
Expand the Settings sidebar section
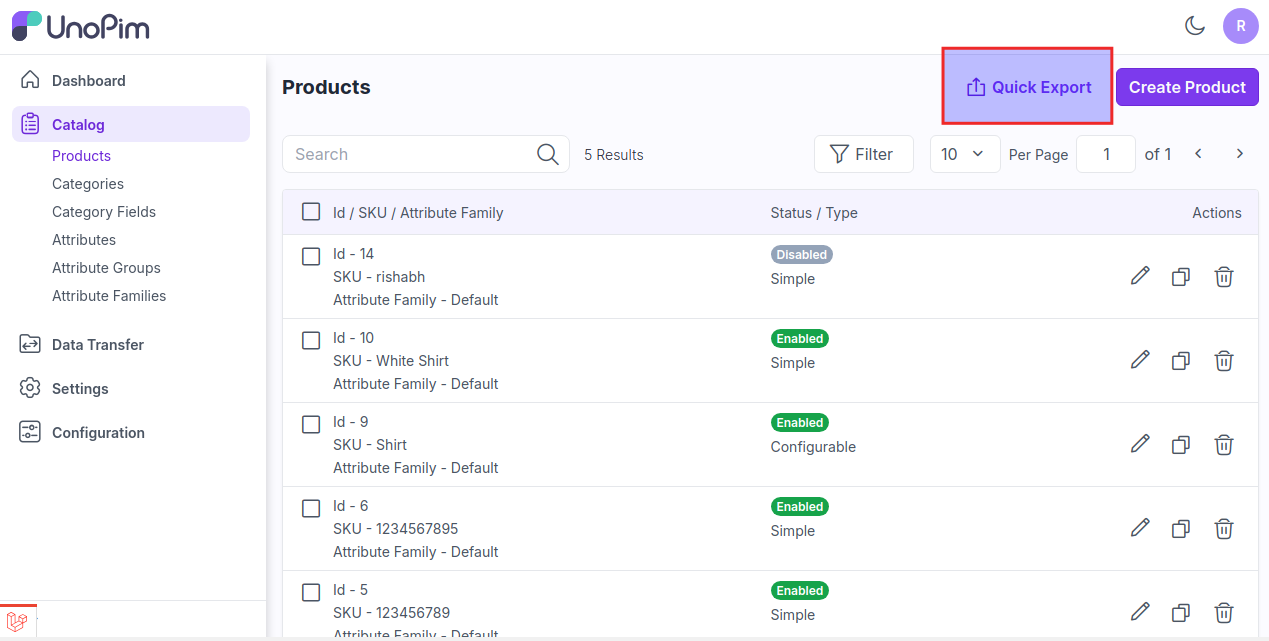click(80, 389)
